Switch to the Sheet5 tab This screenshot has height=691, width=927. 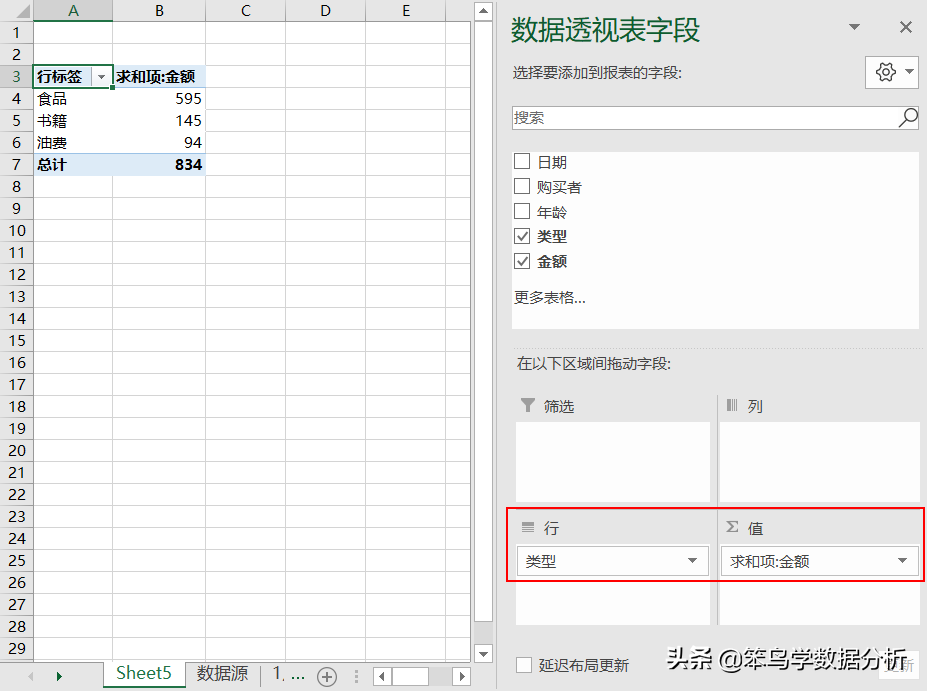(x=144, y=673)
